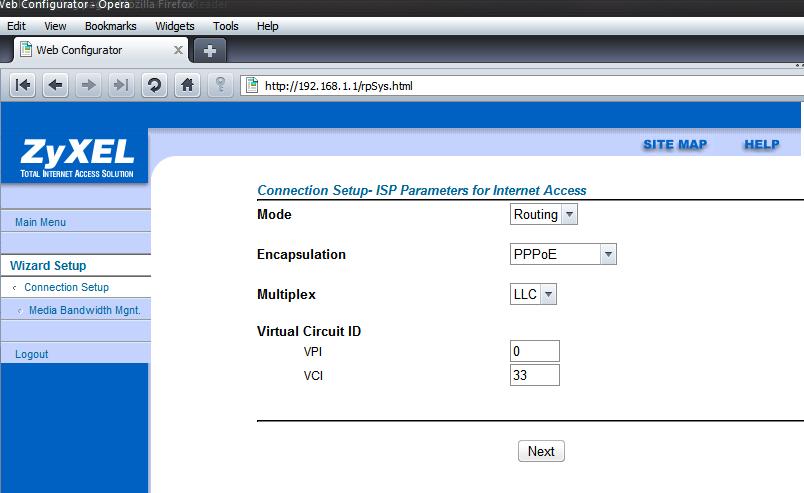The image size is (804, 493).
Task: Click the ZyXEL logo
Action: pyautogui.click(x=77, y=156)
